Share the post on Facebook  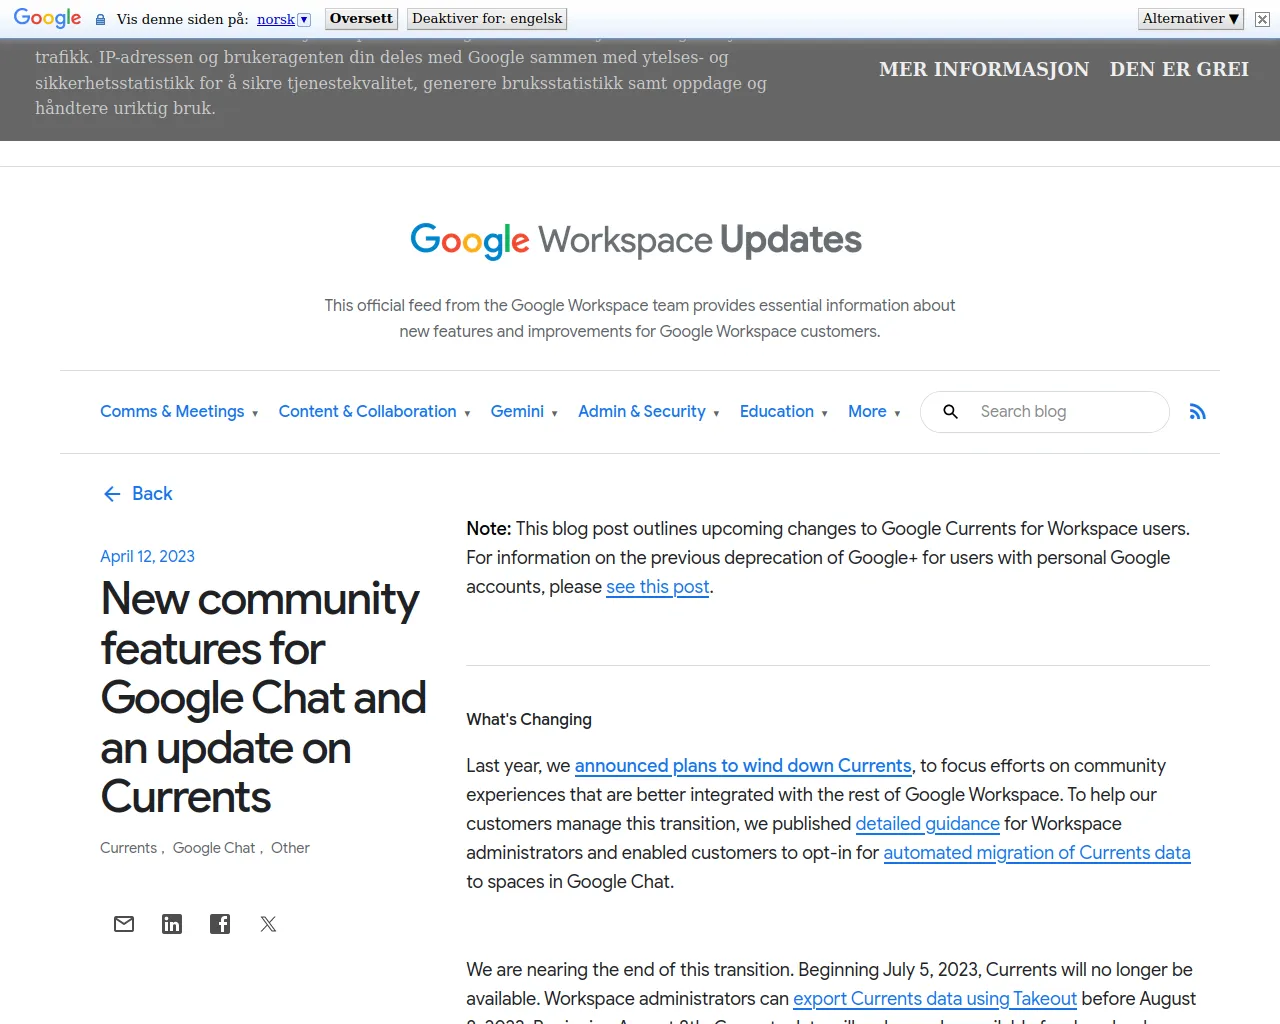pos(220,924)
